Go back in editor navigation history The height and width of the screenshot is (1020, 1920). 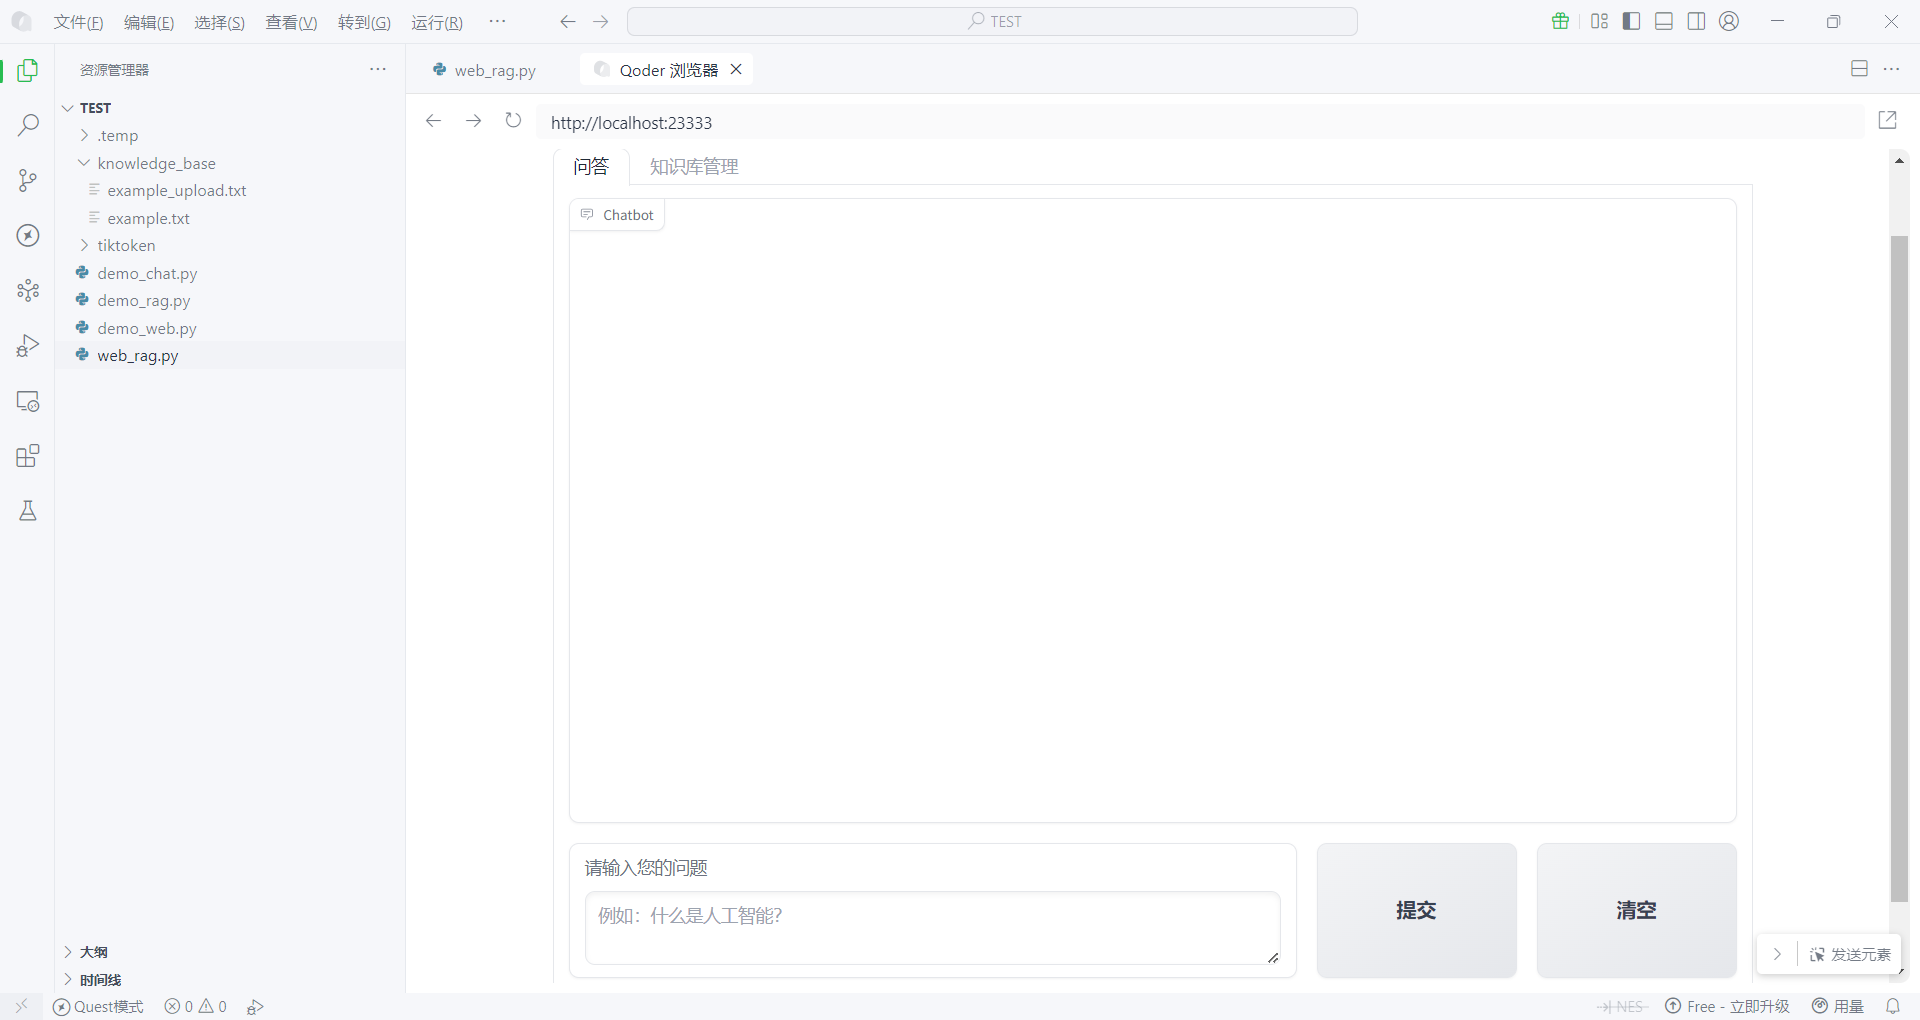(568, 21)
